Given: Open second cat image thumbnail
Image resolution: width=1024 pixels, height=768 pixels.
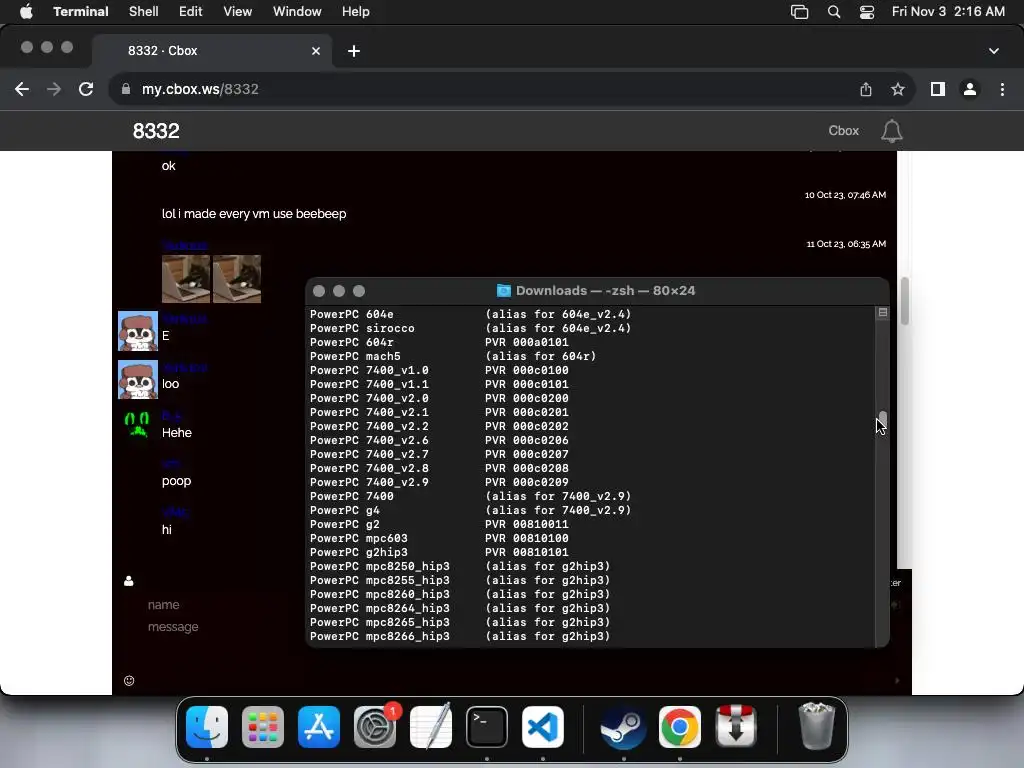Looking at the screenshot, I should click(x=237, y=279).
